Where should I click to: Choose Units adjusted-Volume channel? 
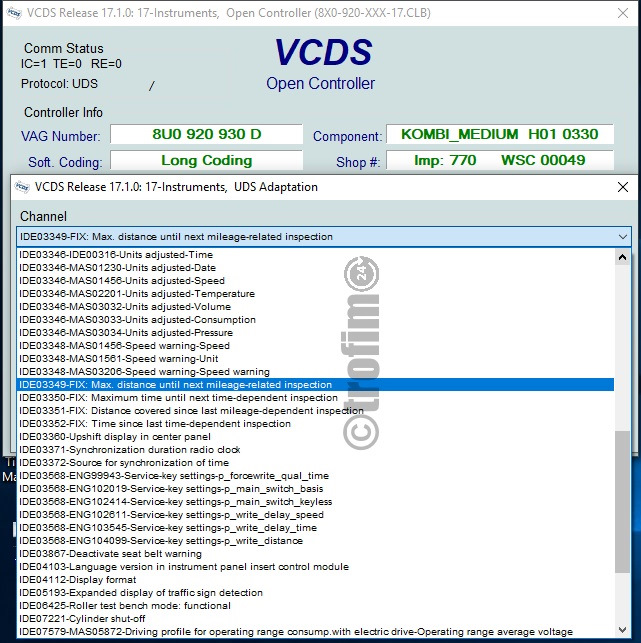[x=315, y=307]
